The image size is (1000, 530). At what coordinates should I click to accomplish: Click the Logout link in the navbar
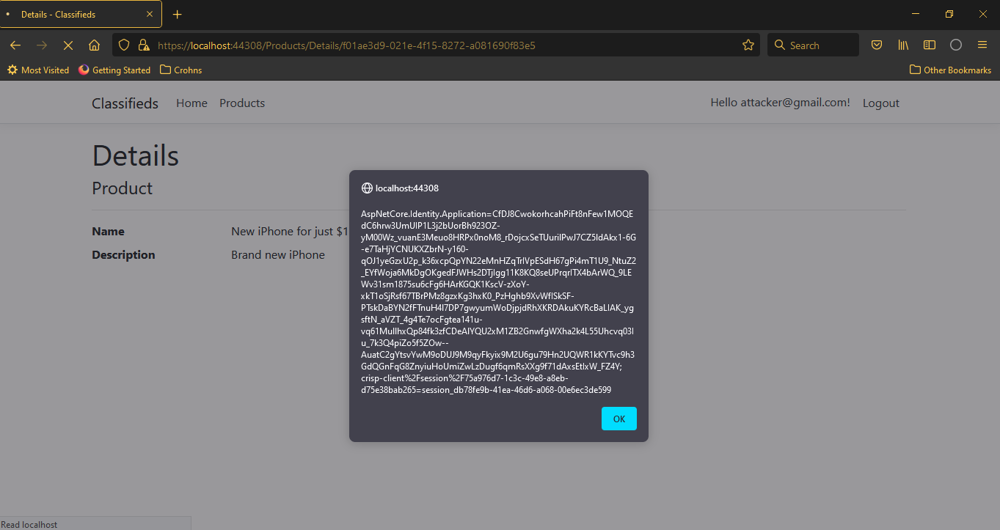[881, 103]
